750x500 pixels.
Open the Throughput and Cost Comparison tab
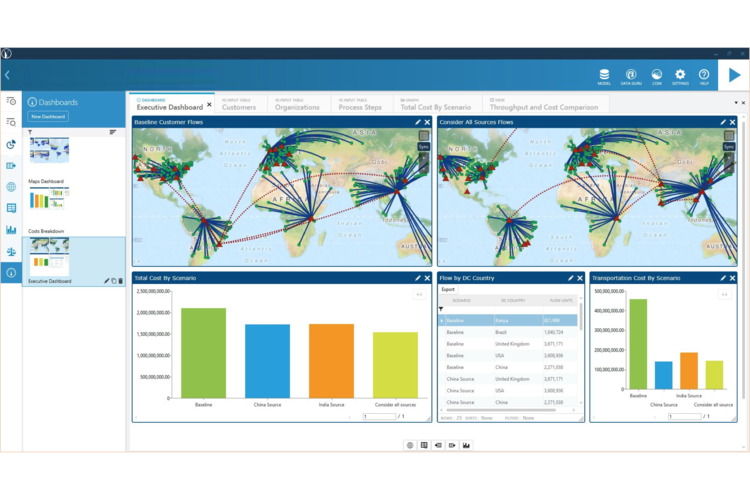point(542,107)
